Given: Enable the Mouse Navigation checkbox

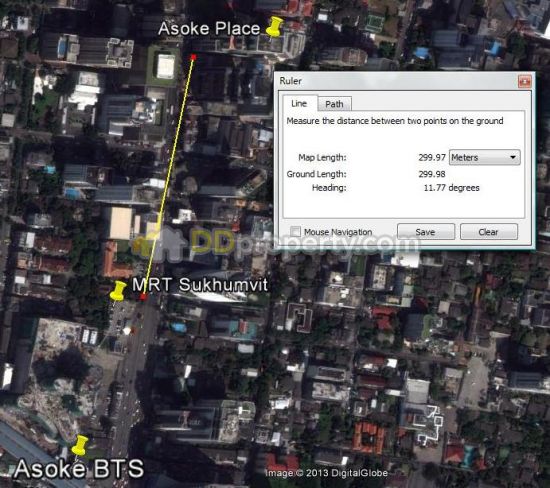Looking at the screenshot, I should click(295, 232).
